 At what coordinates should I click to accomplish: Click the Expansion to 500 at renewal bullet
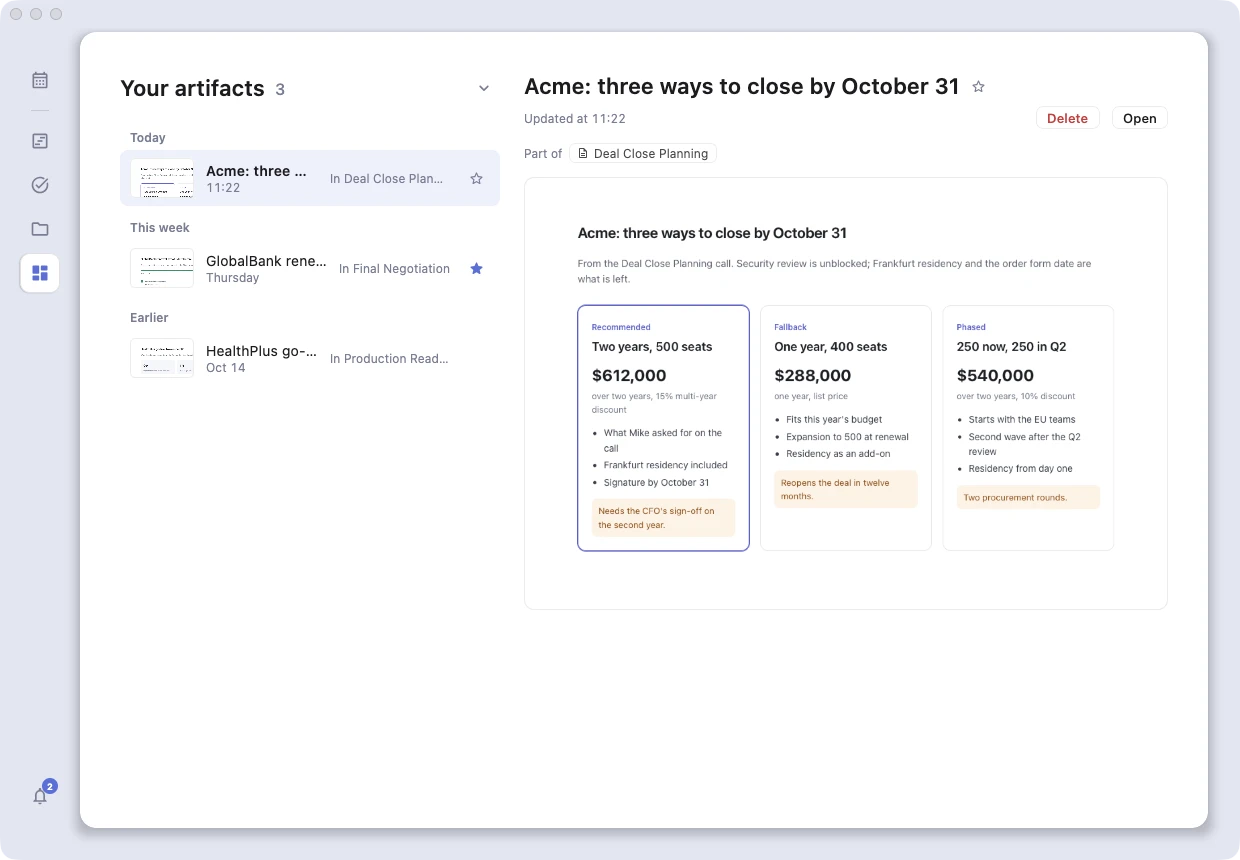coord(847,437)
